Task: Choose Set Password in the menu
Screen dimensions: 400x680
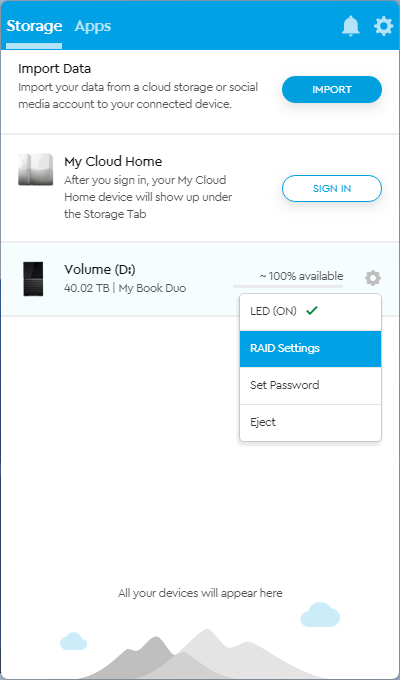Action: [x=310, y=386]
